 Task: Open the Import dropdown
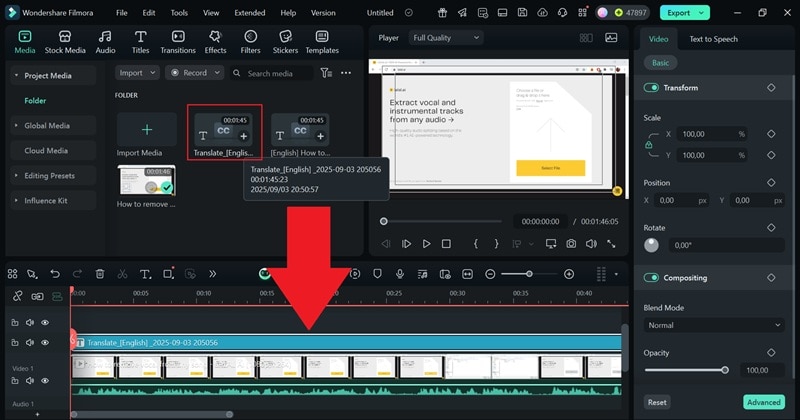click(x=137, y=73)
